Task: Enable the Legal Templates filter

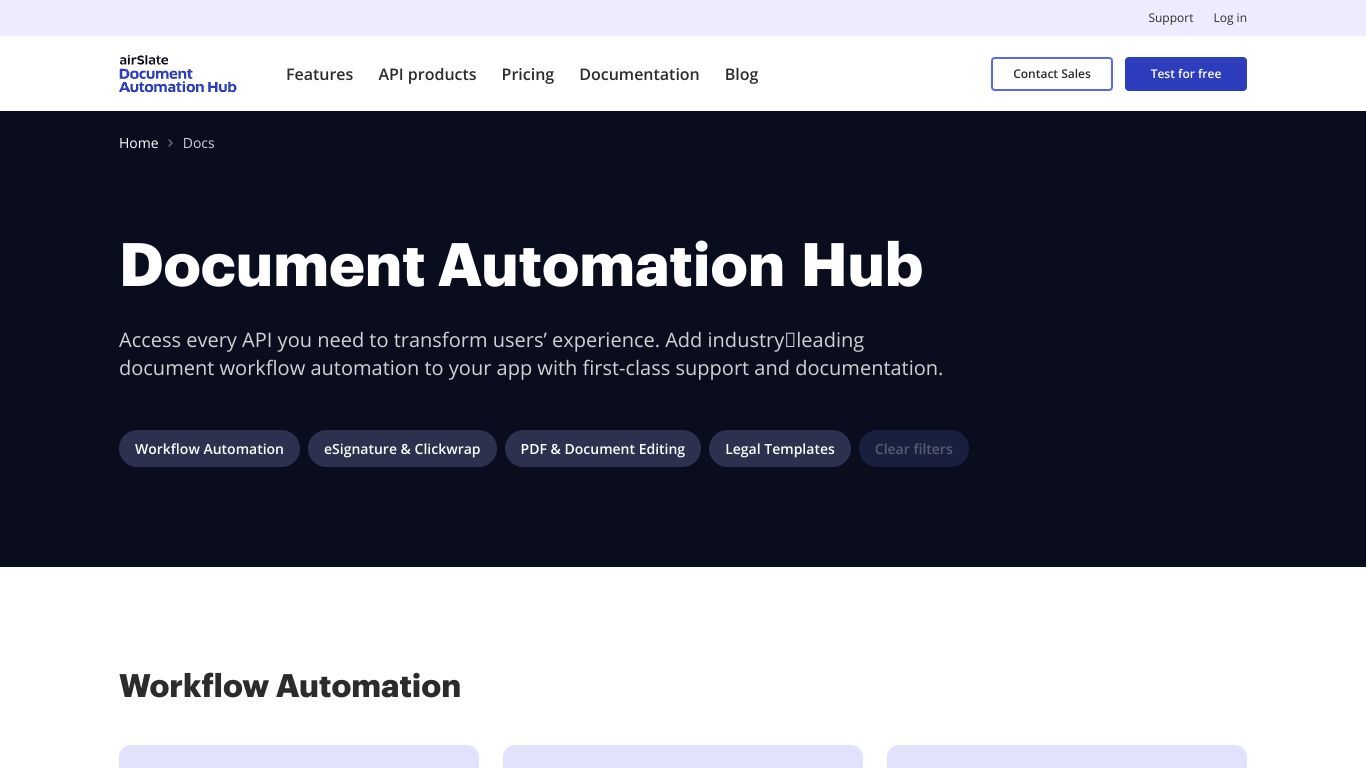Action: tap(780, 449)
